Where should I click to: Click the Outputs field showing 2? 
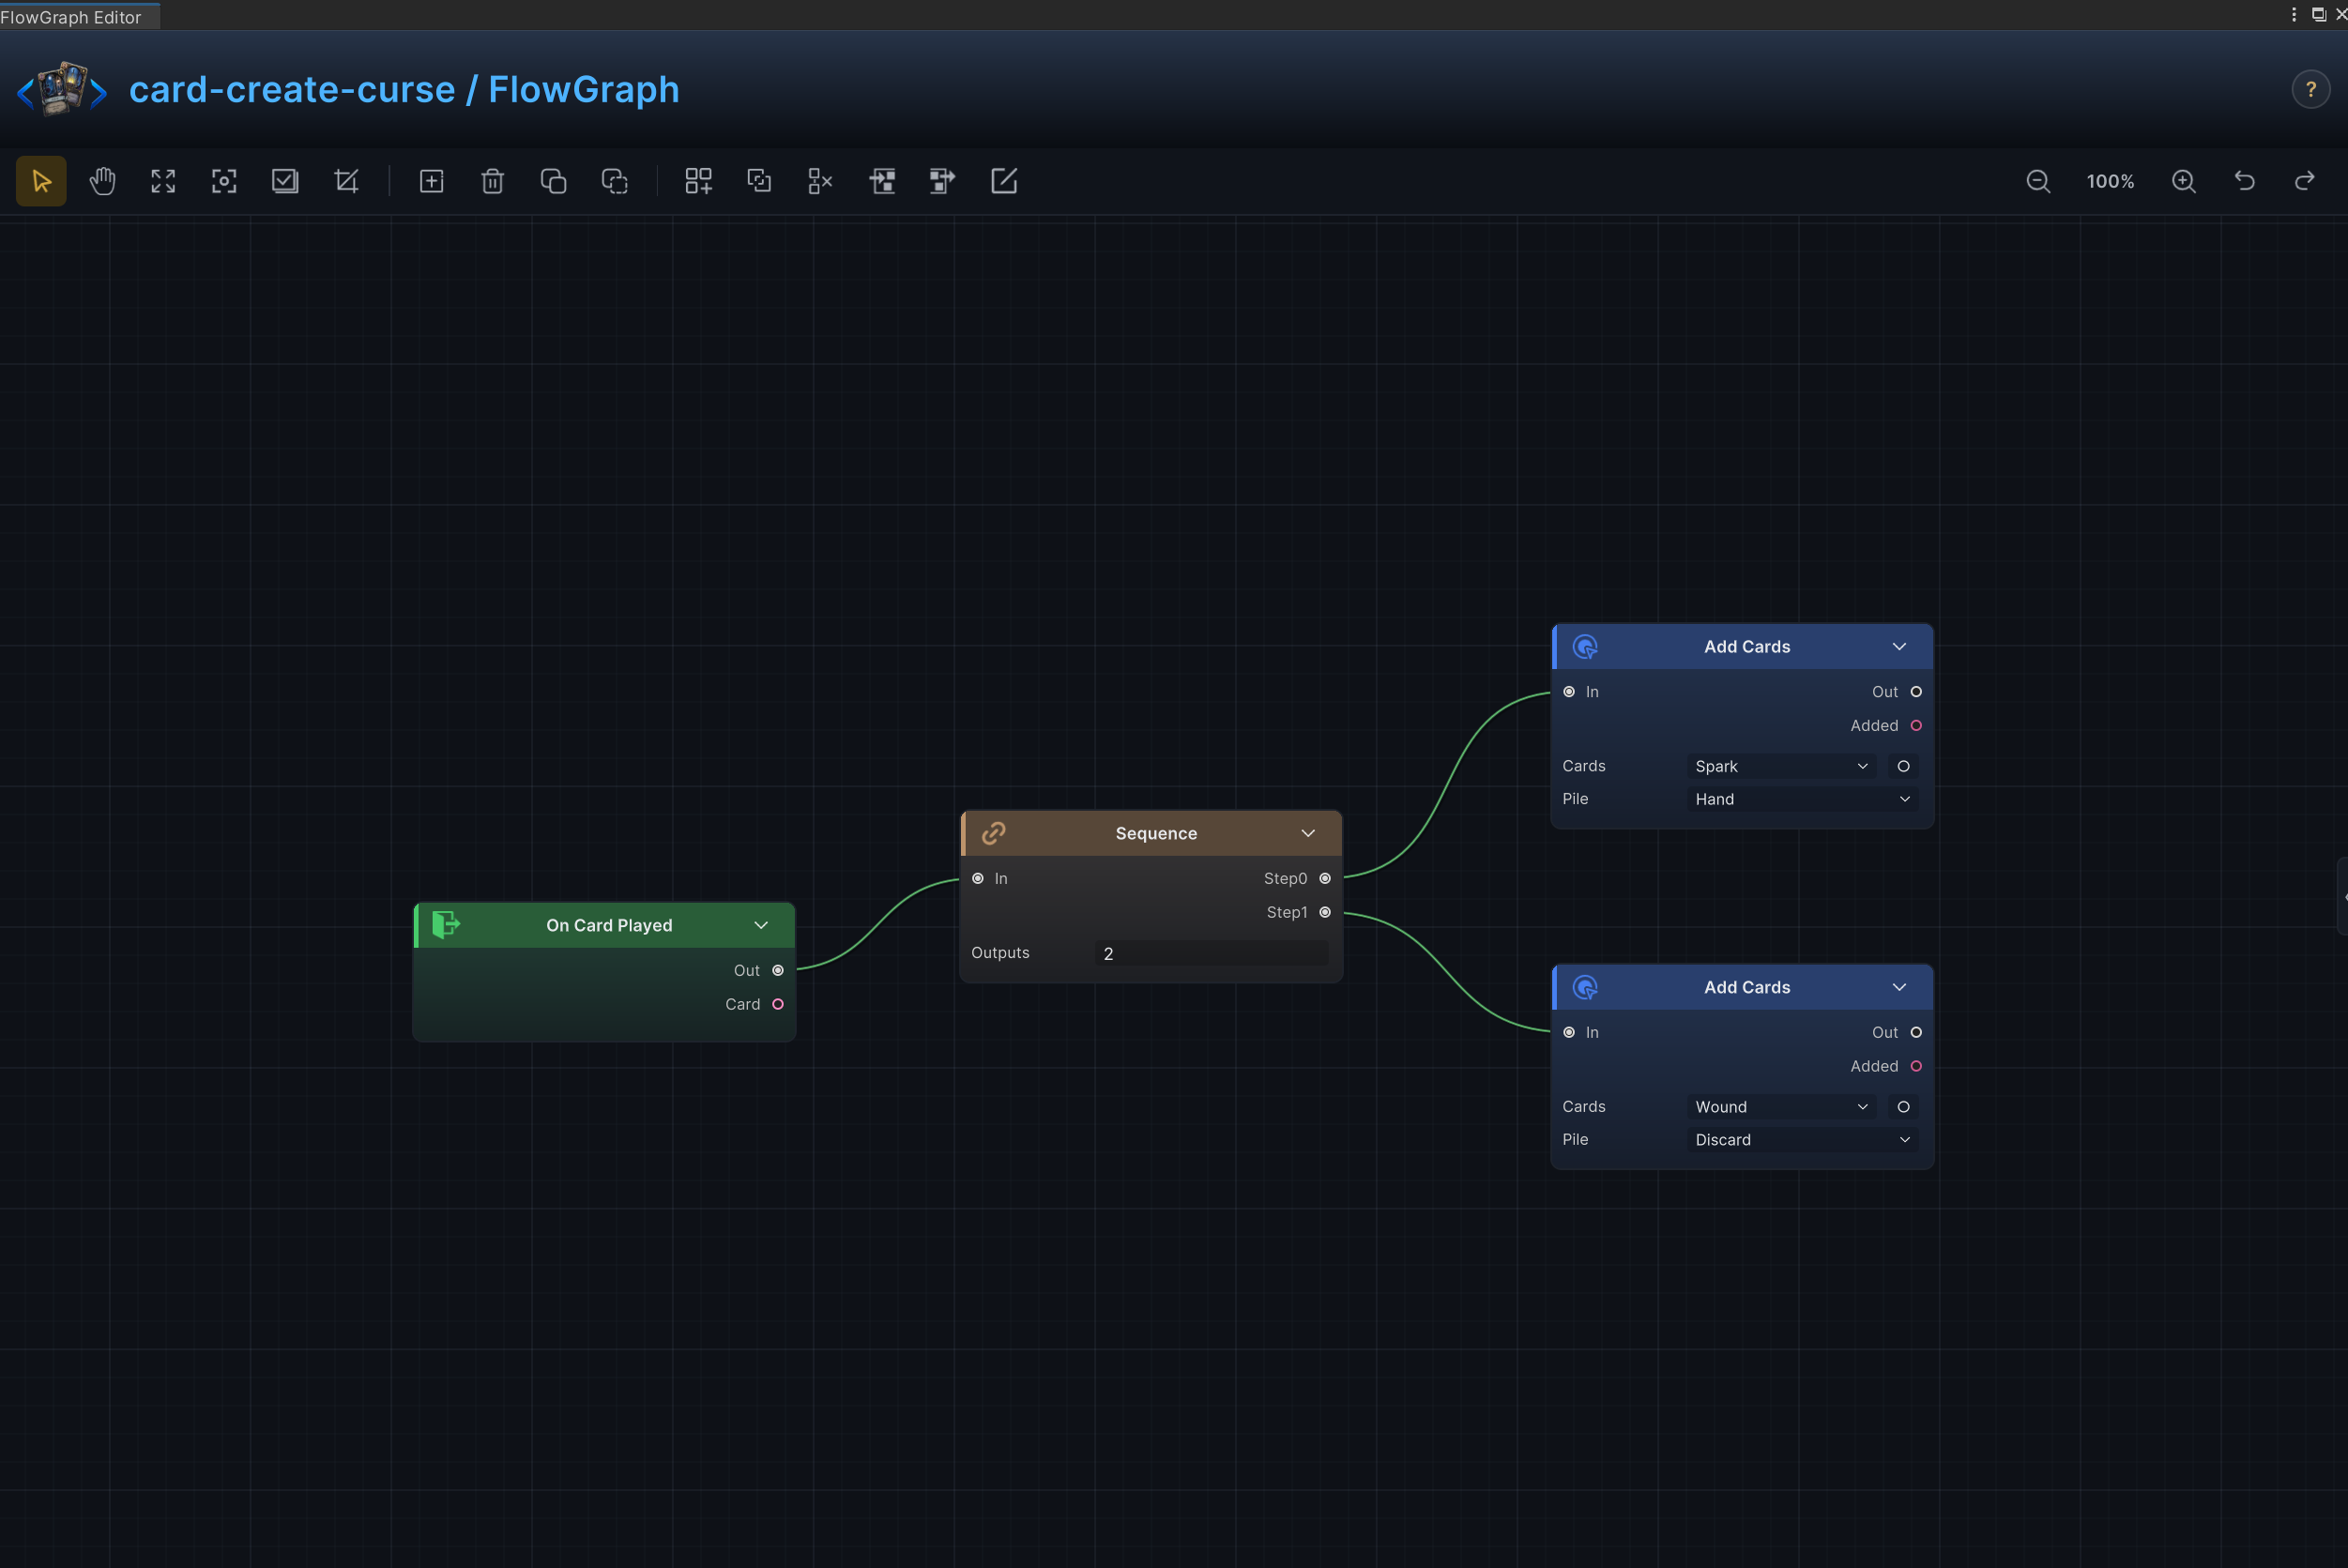point(1212,954)
